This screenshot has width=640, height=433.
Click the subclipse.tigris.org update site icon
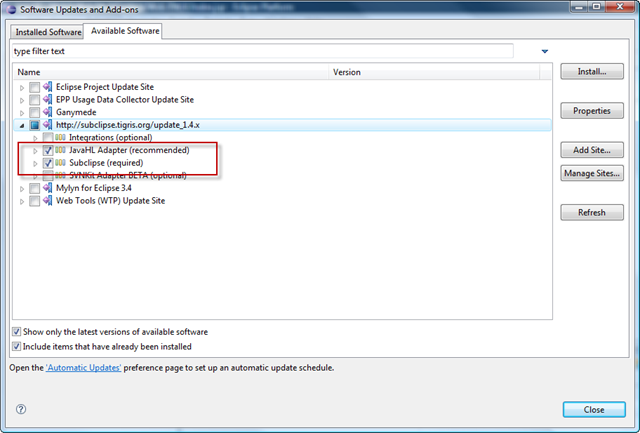48,125
